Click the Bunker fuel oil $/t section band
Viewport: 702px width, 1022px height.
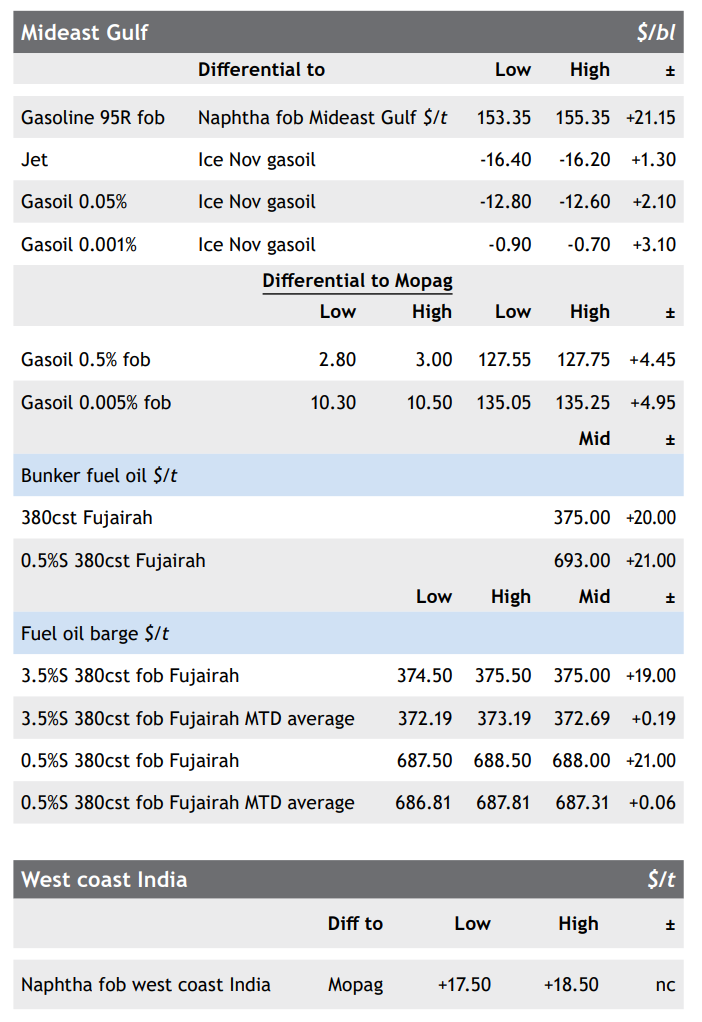pos(348,475)
